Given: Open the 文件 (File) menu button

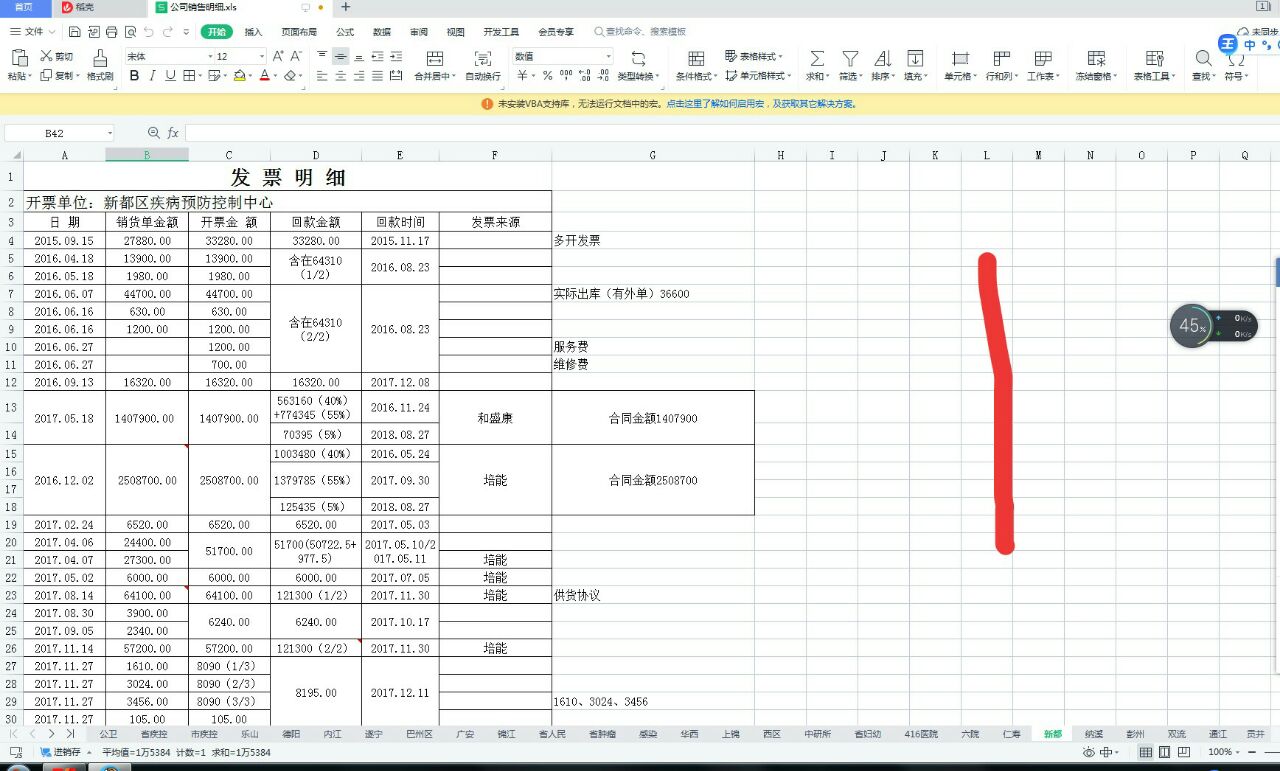Looking at the screenshot, I should [33, 32].
